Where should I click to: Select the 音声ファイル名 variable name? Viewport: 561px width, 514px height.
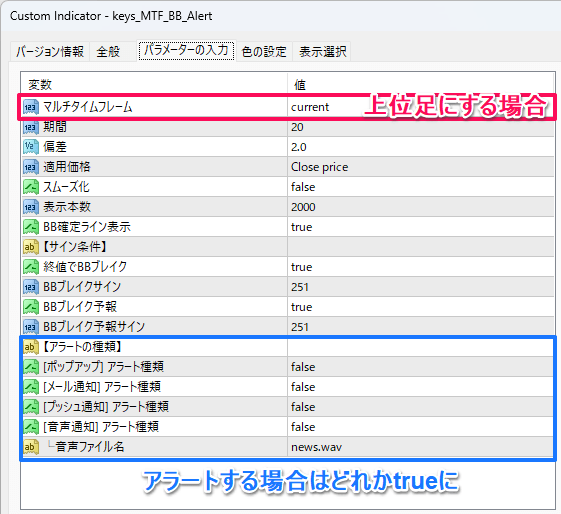coord(90,447)
